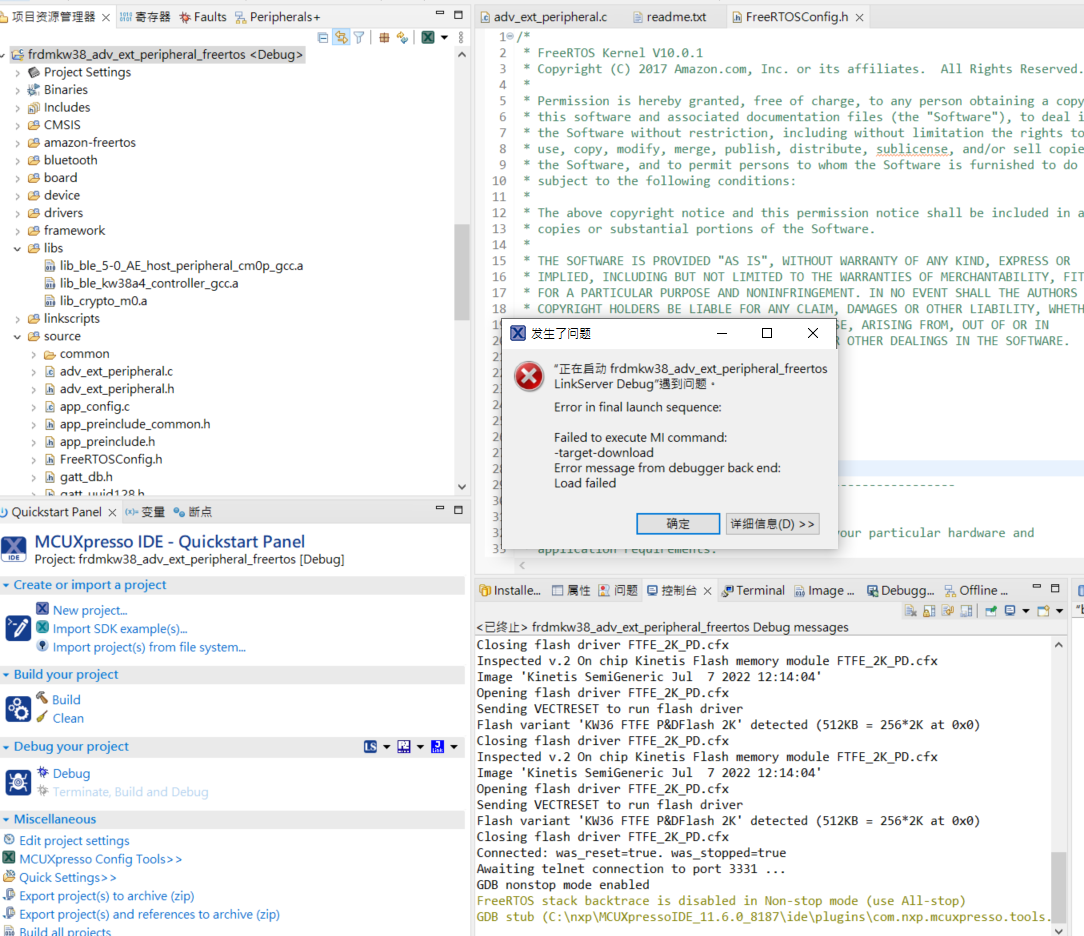The width and height of the screenshot is (1084, 936).
Task: Click the 确定 button in error dialog
Action: [x=677, y=523]
